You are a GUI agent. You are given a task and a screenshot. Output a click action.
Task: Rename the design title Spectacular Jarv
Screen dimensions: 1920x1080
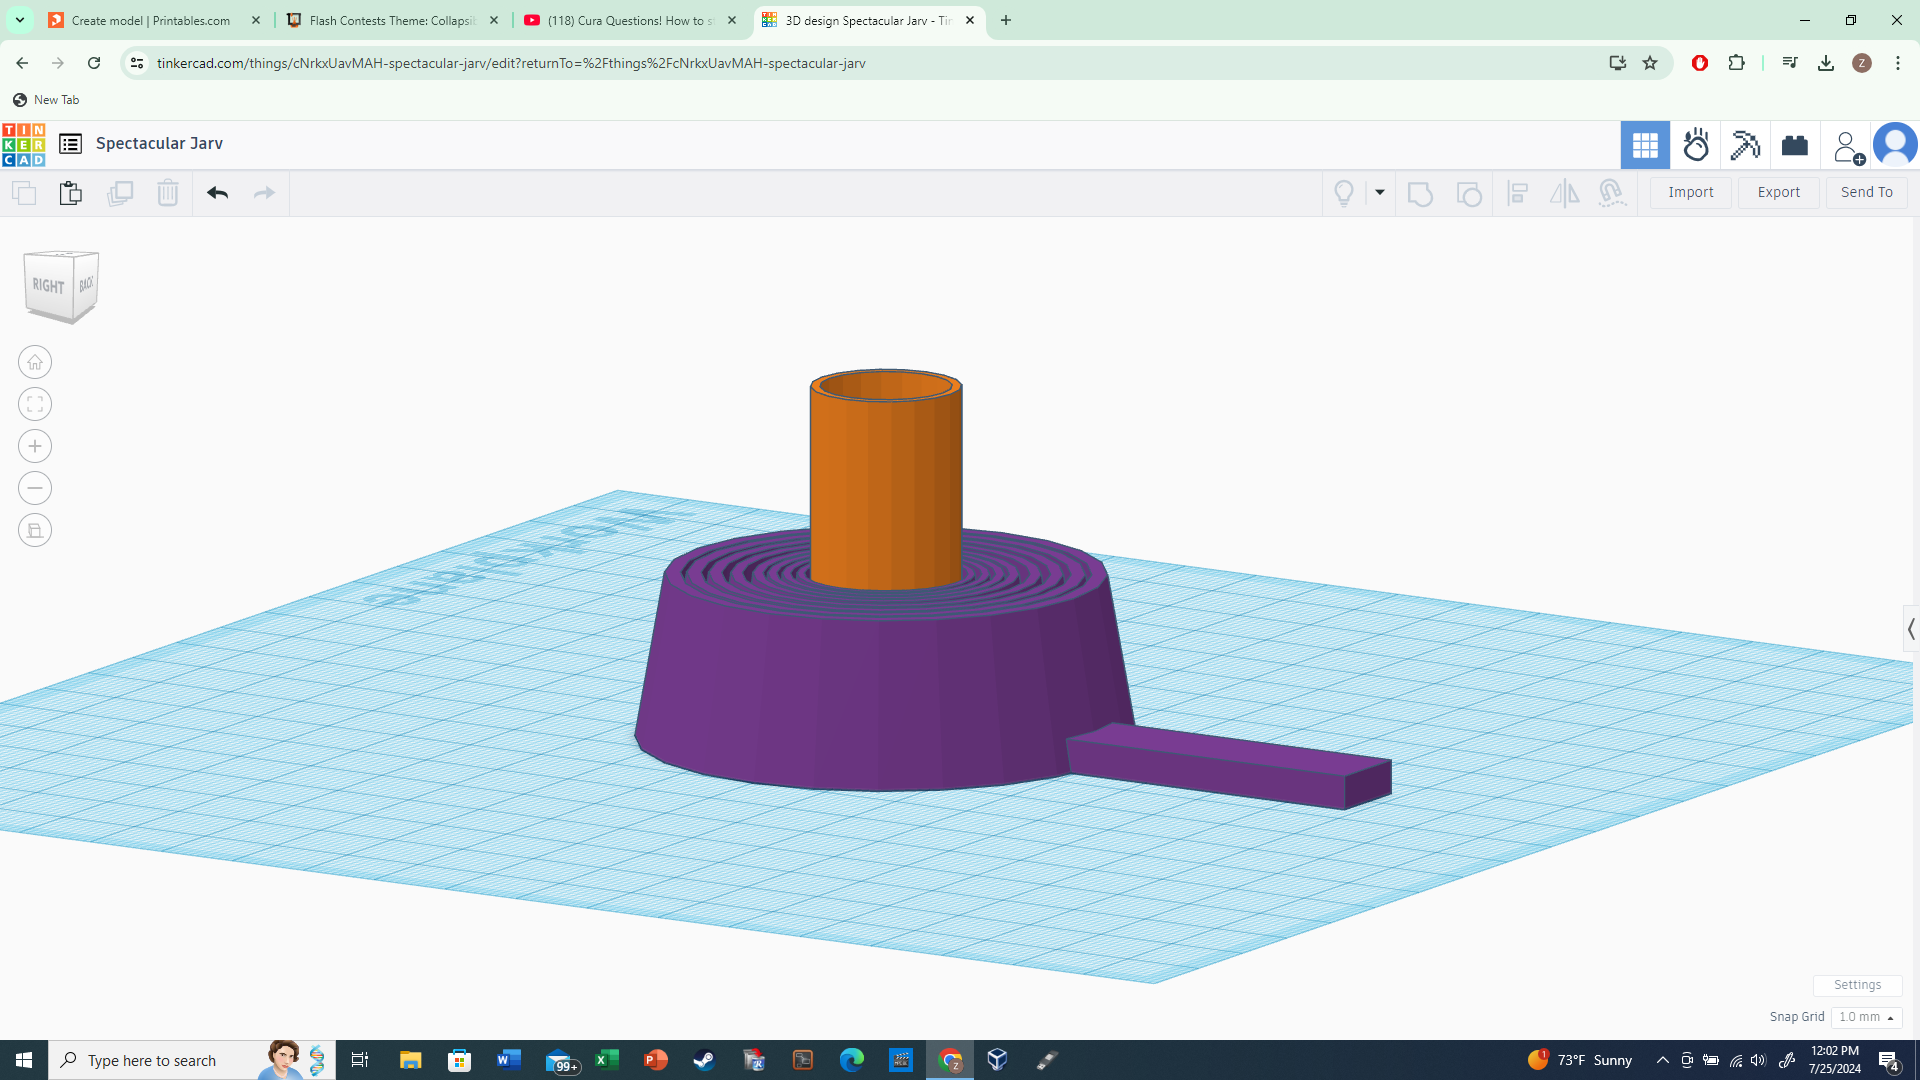[x=159, y=143]
